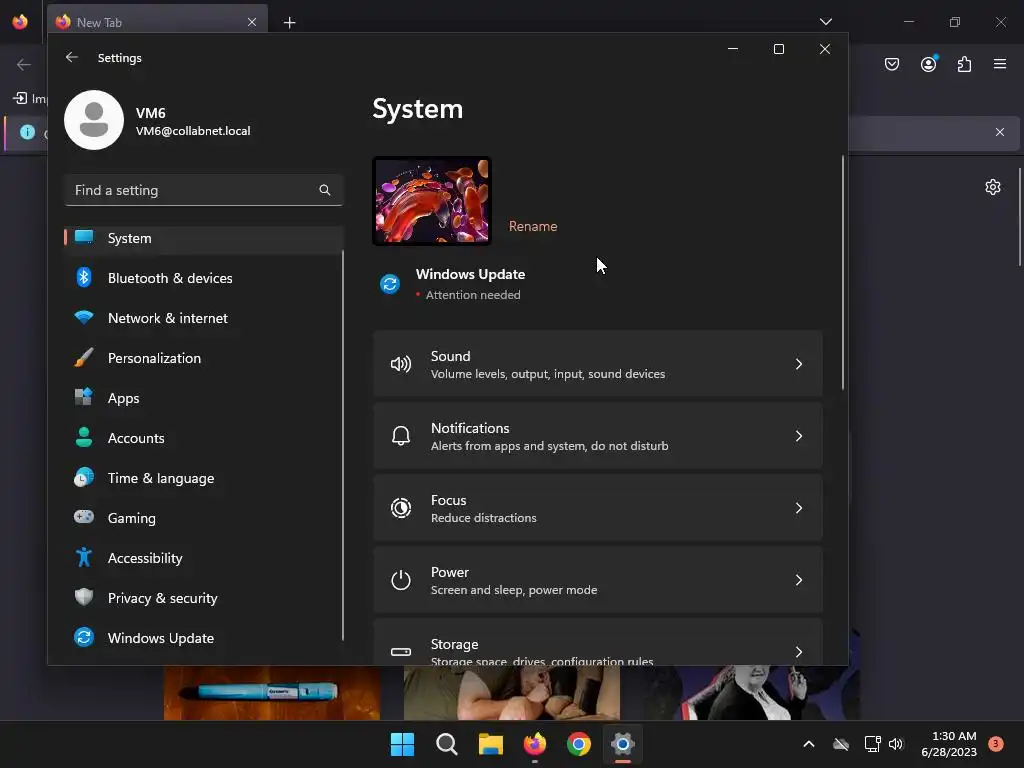The width and height of the screenshot is (1024, 768).
Task: Open Google Chrome from taskbar
Action: tap(579, 744)
